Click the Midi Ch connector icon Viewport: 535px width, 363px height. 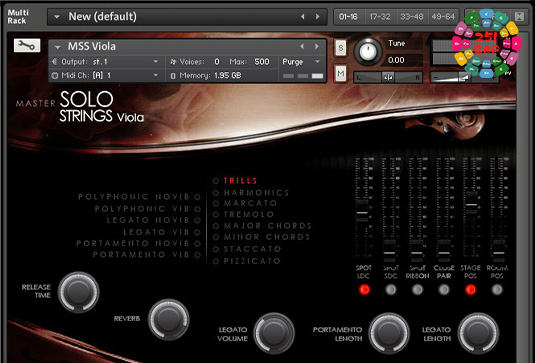point(54,75)
